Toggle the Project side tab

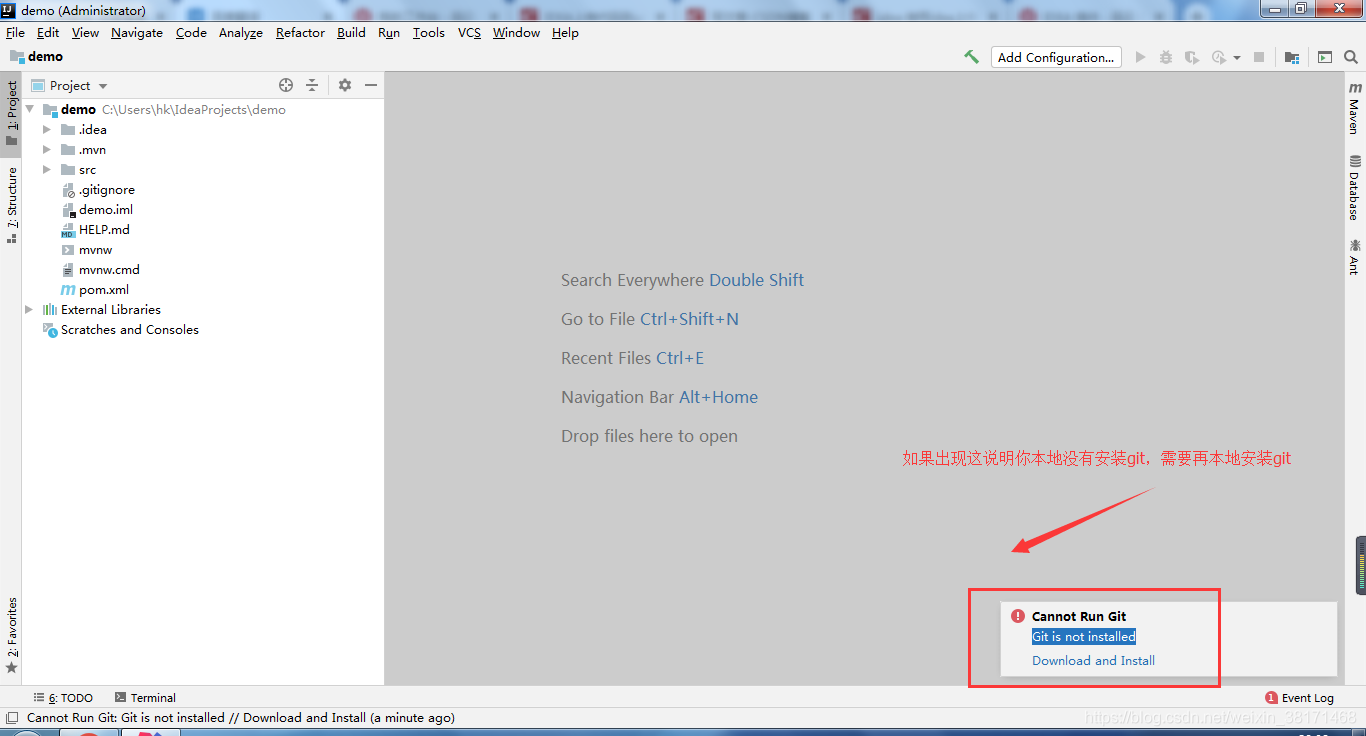click(11, 114)
